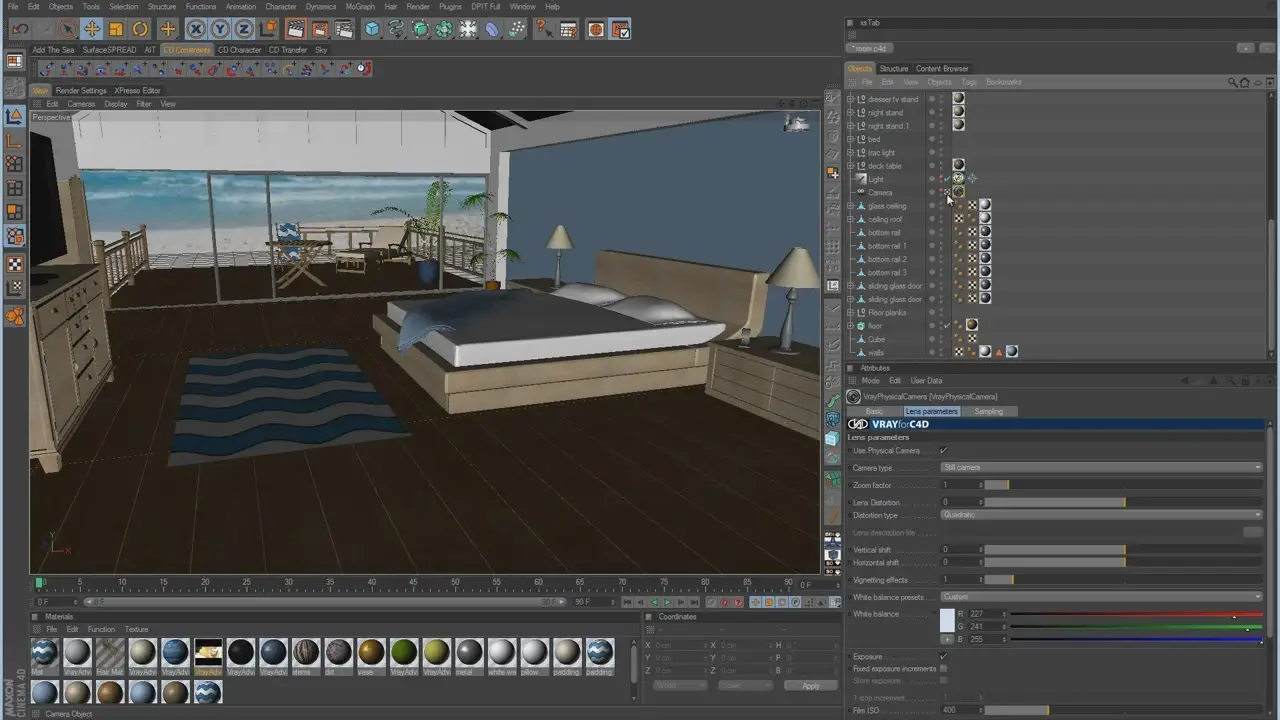Open the MoGraph menu
The width and height of the screenshot is (1280, 720).
[x=360, y=6]
